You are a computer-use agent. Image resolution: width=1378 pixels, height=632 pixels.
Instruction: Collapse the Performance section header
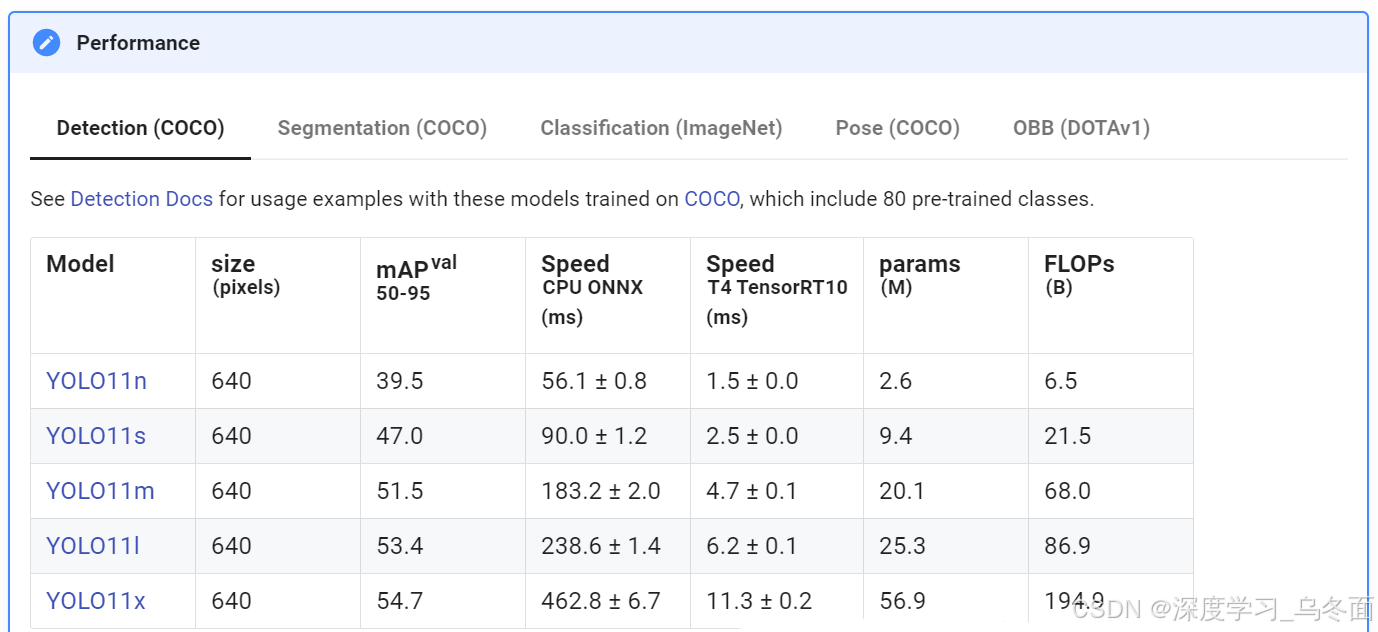tap(688, 43)
